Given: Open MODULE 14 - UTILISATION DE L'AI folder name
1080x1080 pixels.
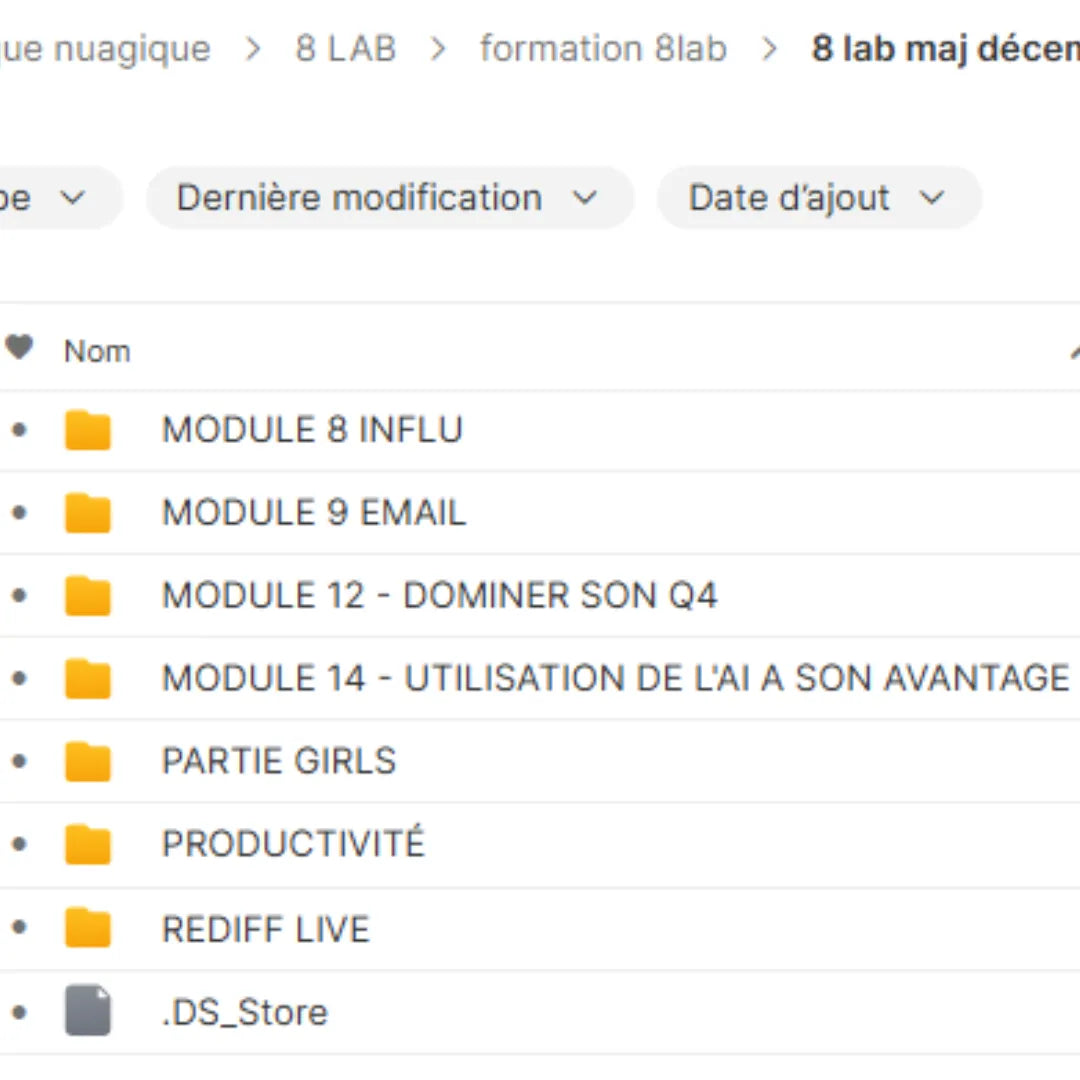Looking at the screenshot, I should (x=615, y=679).
